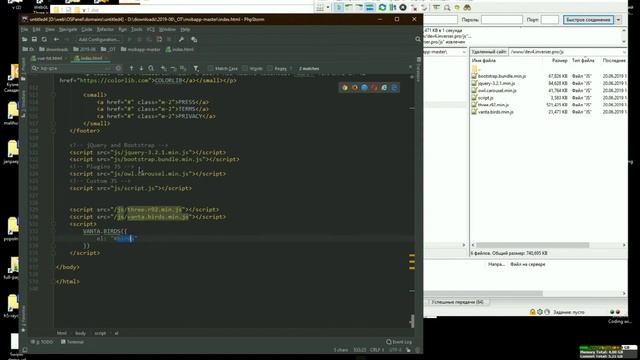
Task: Select bootstrap.bundle.min.js in remote list
Action: (x=502, y=76)
